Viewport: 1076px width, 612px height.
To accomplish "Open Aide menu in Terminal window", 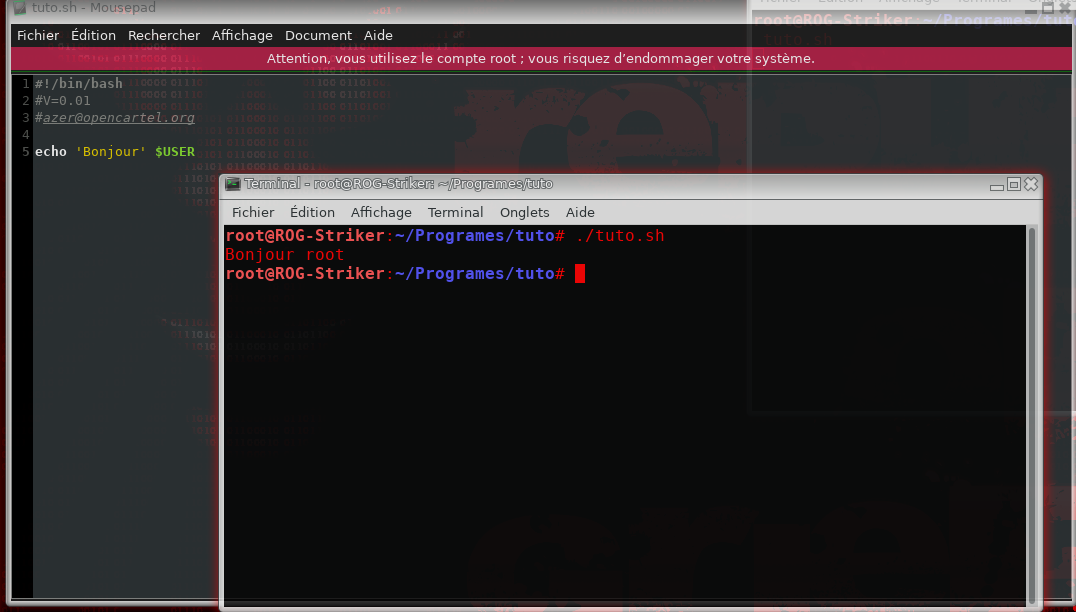I will click(x=580, y=213).
